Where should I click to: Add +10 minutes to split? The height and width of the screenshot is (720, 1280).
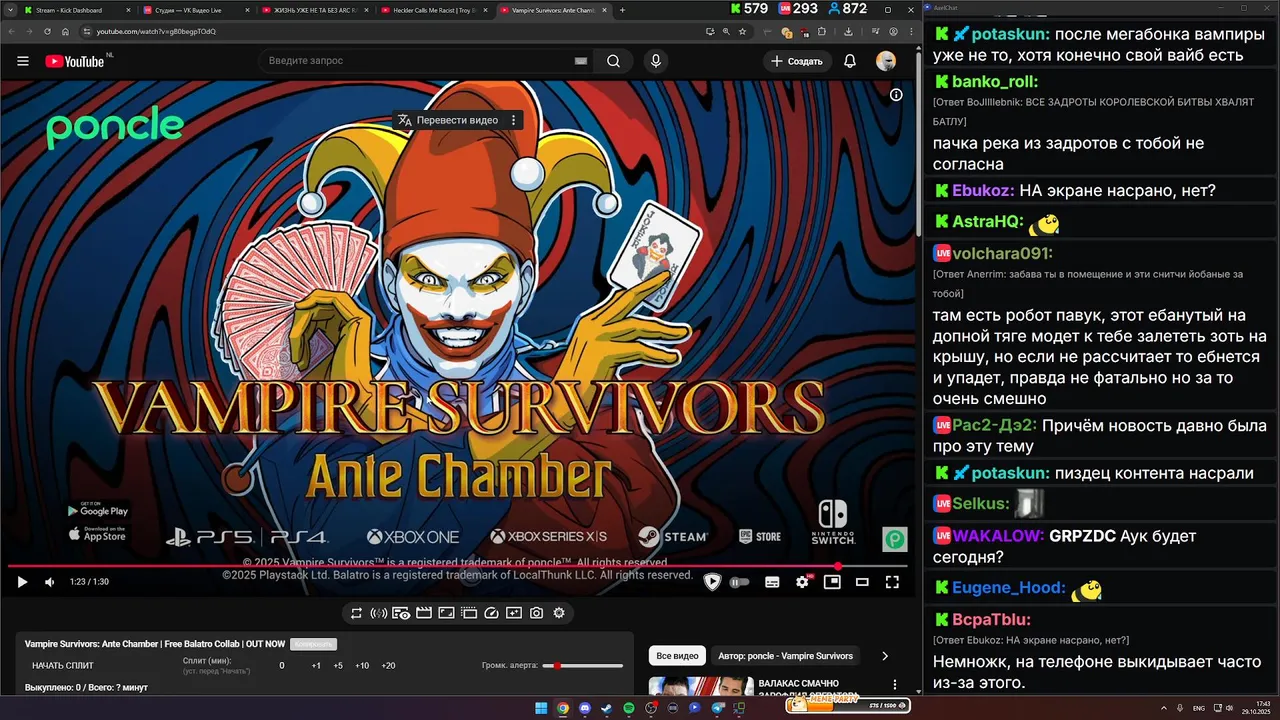(362, 666)
